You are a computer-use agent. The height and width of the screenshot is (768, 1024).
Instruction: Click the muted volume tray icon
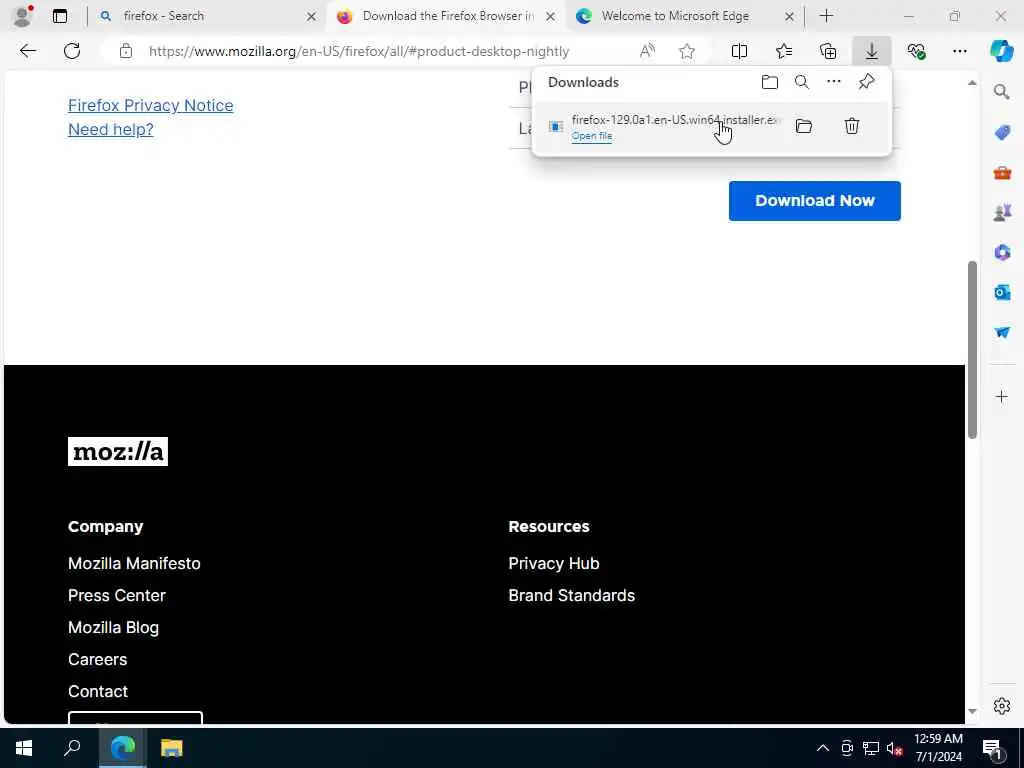click(894, 748)
